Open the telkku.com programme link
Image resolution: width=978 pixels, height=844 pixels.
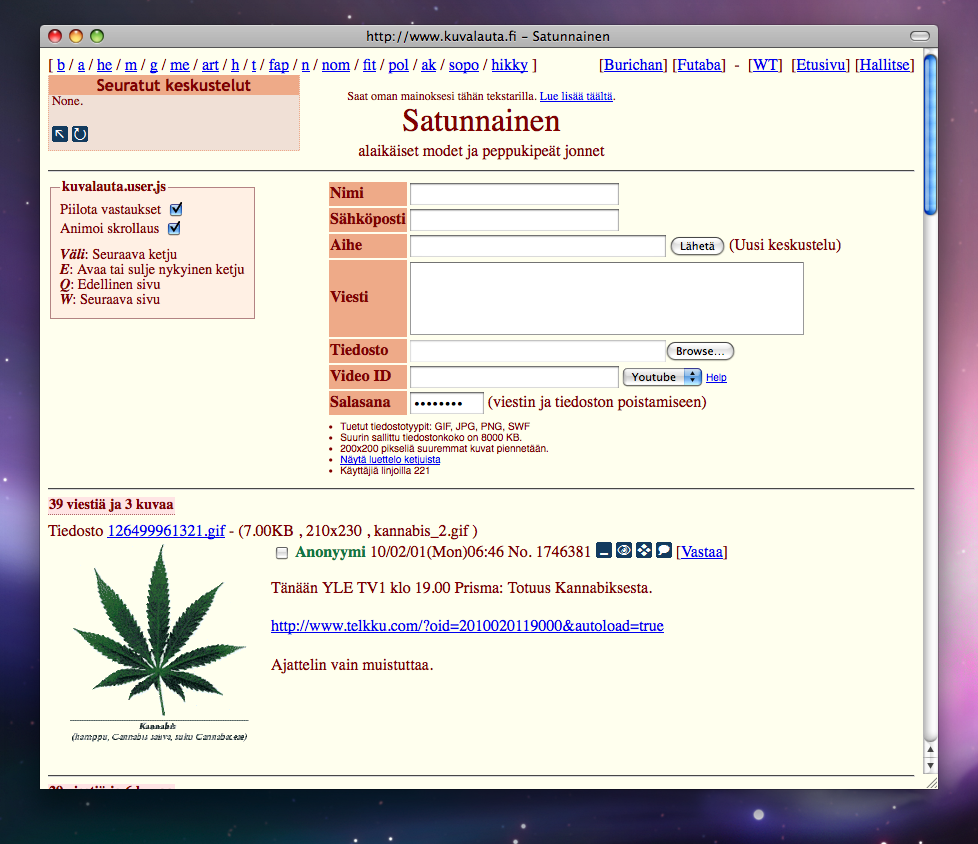pyautogui.click(x=467, y=626)
